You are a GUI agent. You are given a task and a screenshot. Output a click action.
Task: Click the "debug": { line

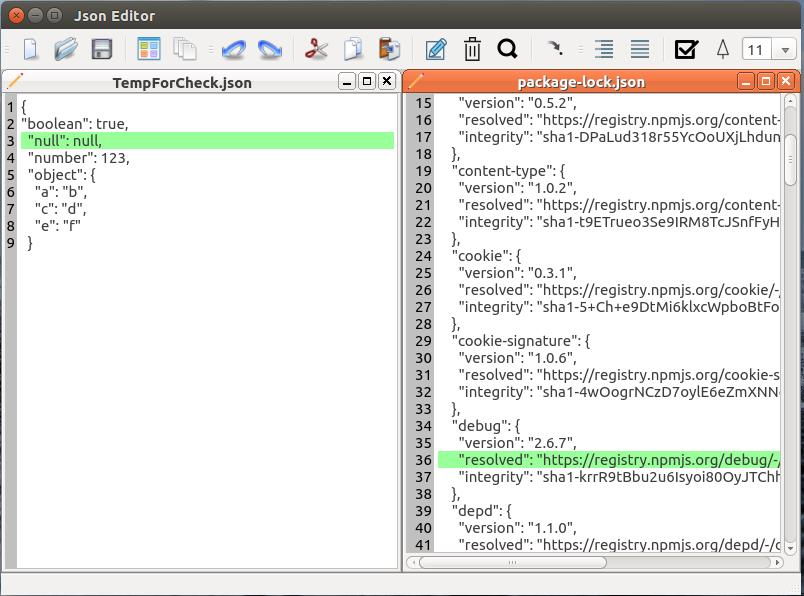coord(486,426)
